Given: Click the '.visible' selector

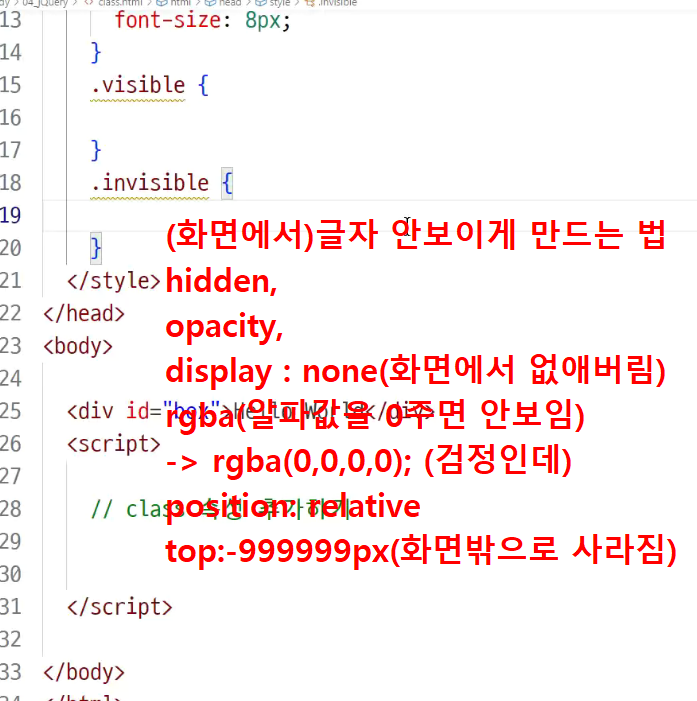Looking at the screenshot, I should click(138, 85).
